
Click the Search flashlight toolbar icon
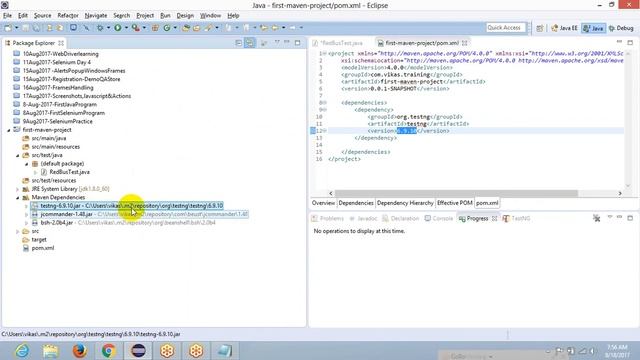[x=208, y=28]
